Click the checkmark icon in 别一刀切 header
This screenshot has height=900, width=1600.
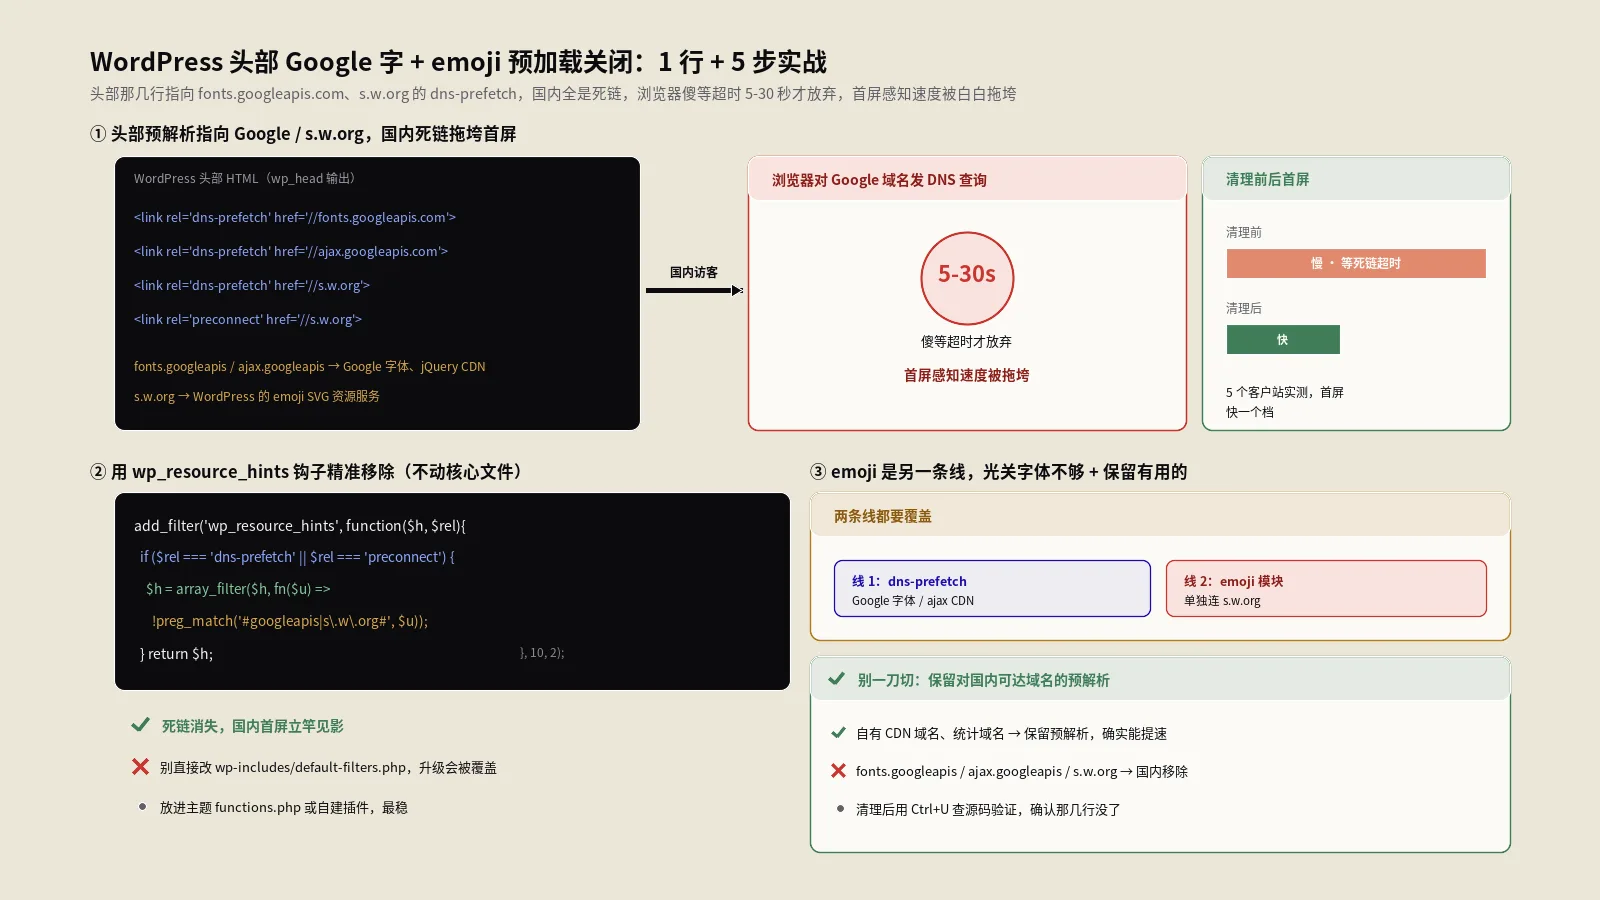click(836, 679)
